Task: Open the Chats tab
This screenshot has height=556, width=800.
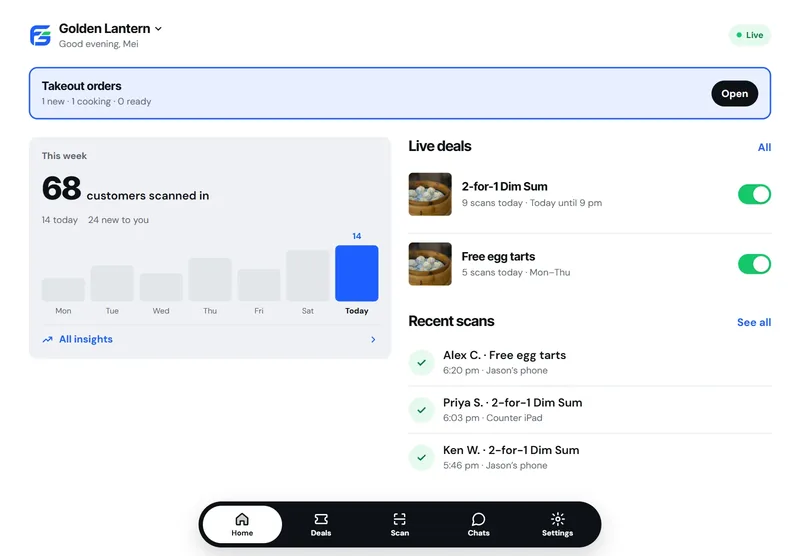Action: 479,524
